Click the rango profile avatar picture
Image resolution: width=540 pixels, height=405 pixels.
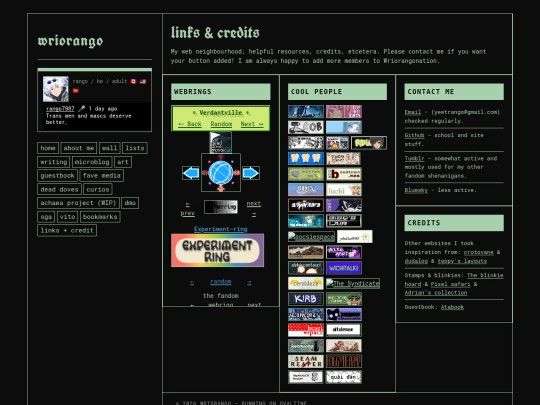coord(55,89)
